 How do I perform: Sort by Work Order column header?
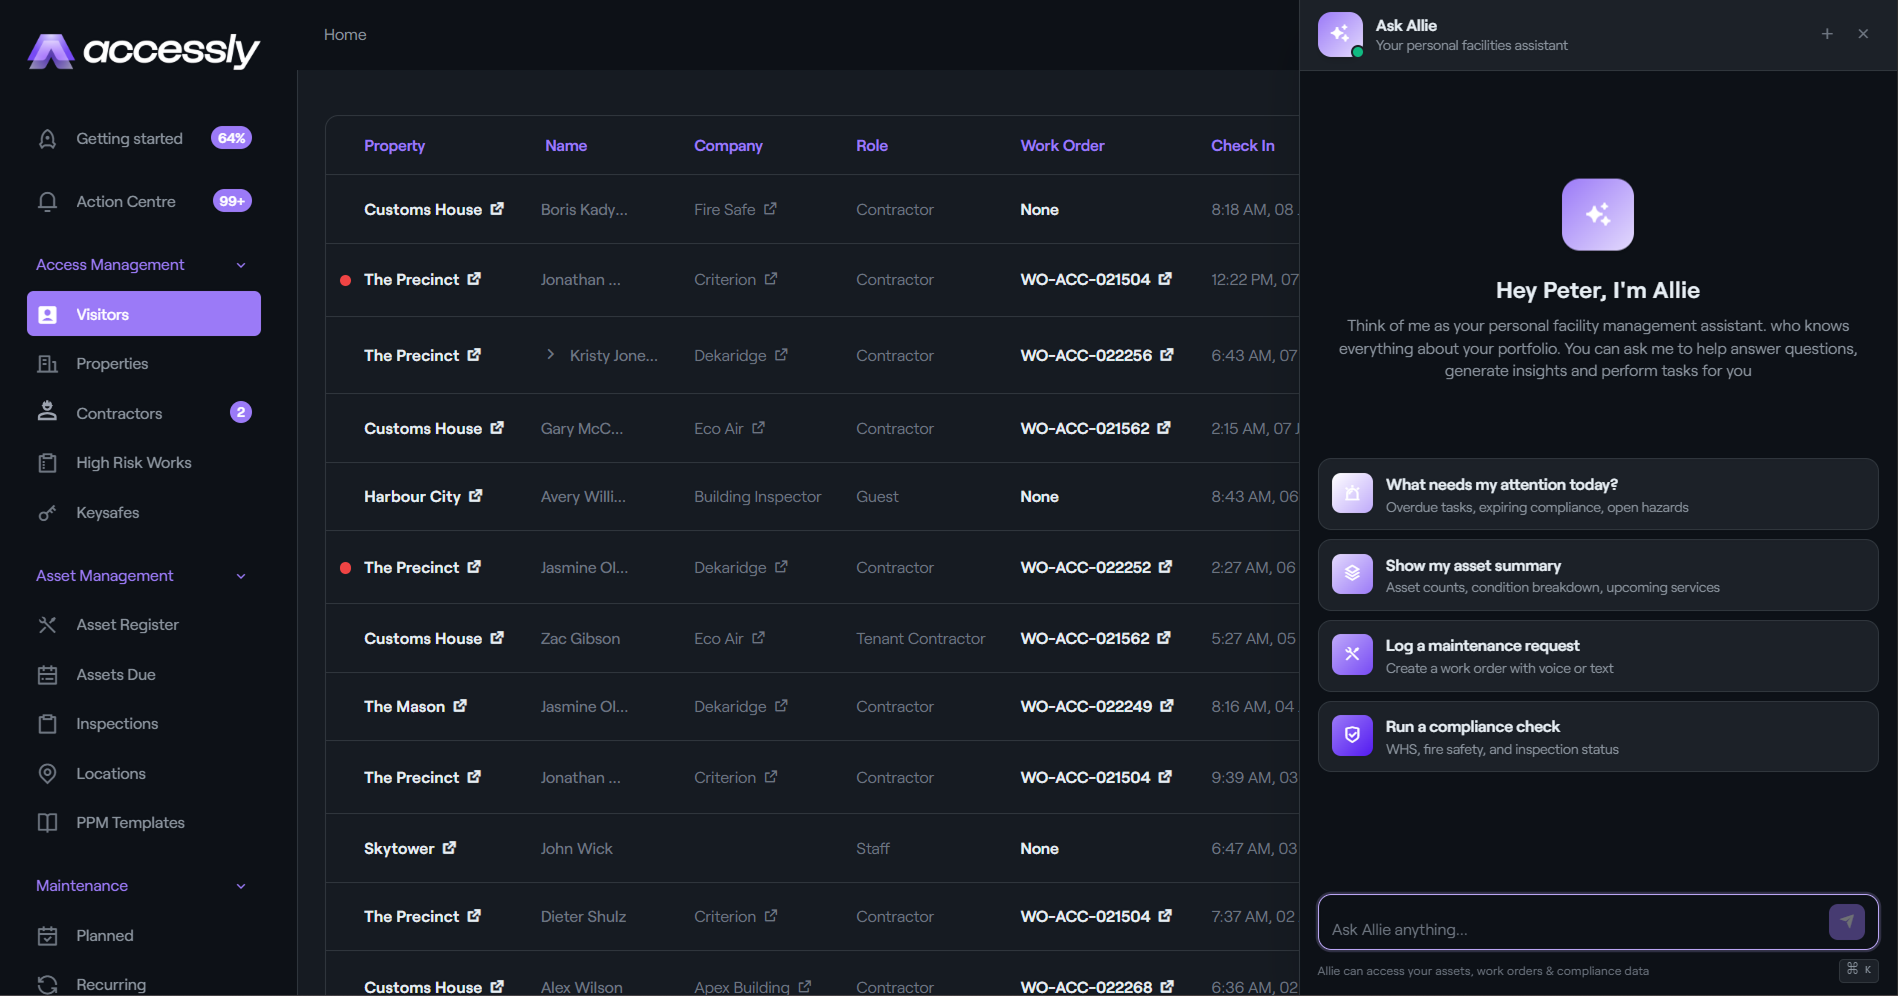point(1062,146)
